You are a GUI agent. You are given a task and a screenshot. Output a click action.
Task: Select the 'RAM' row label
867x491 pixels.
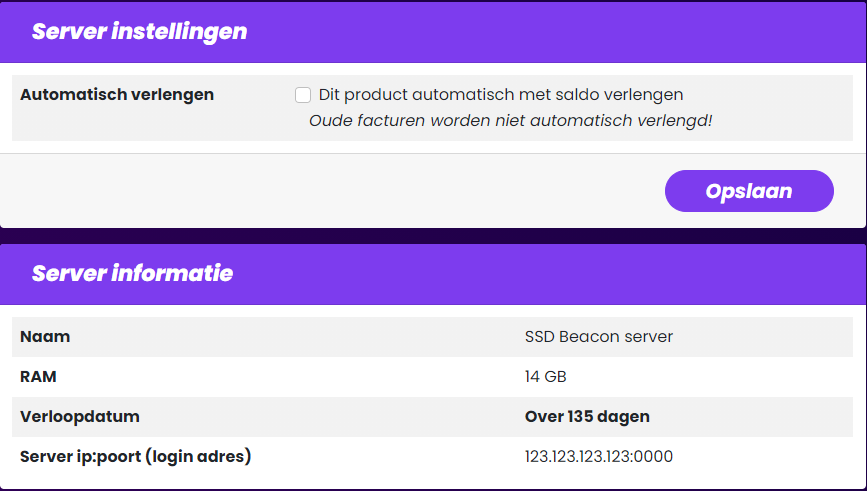pyautogui.click(x=38, y=377)
